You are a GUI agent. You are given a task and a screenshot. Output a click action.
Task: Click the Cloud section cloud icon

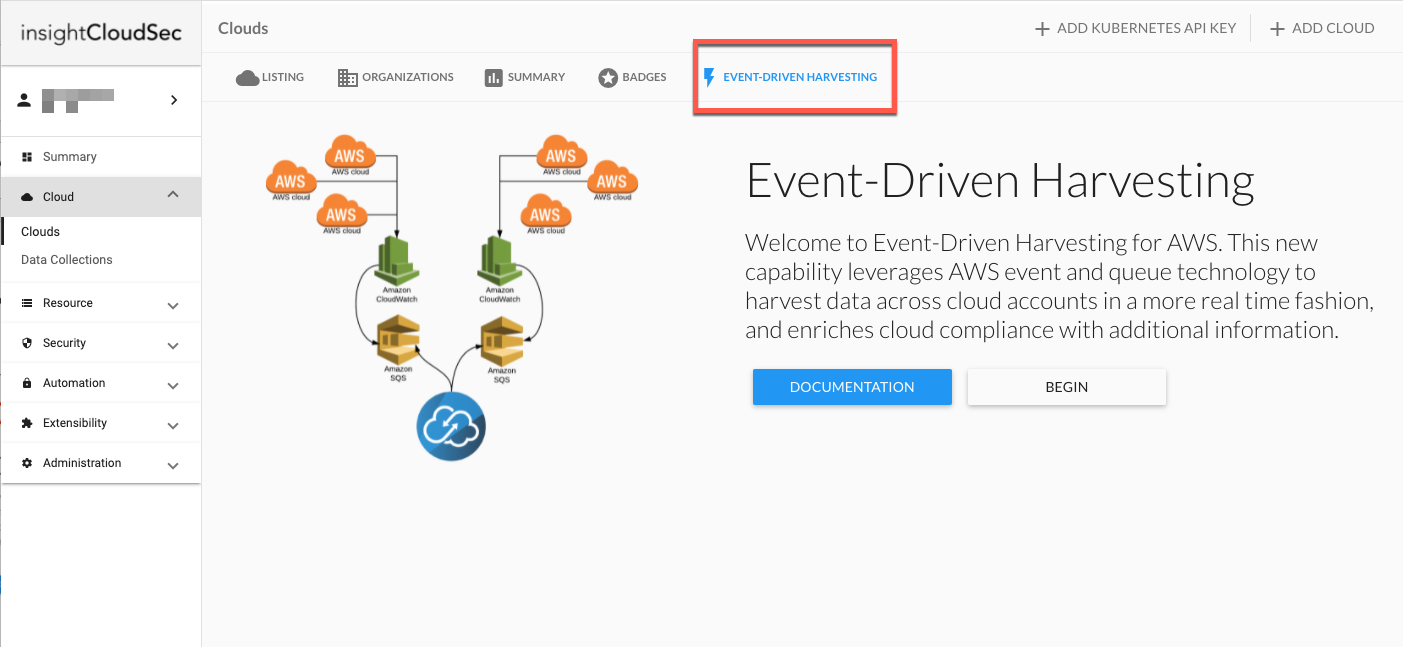tap(27, 197)
